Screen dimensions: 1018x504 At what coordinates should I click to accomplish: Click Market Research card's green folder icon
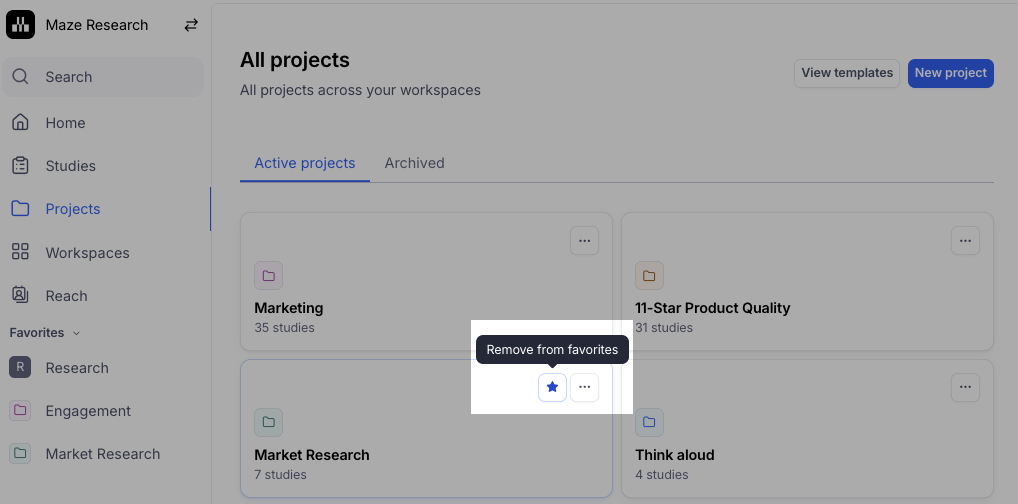[x=268, y=422]
